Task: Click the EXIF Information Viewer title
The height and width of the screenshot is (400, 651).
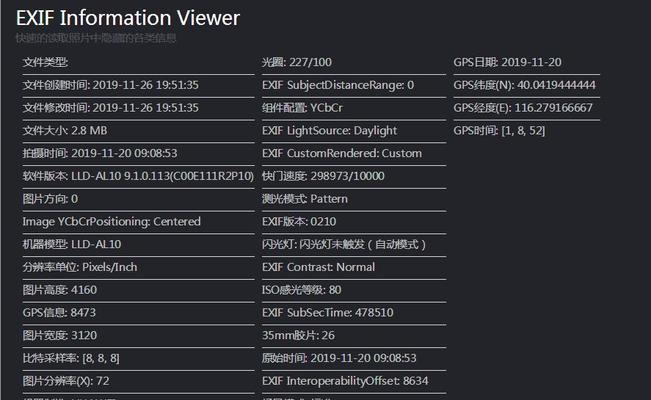Action: (127, 17)
